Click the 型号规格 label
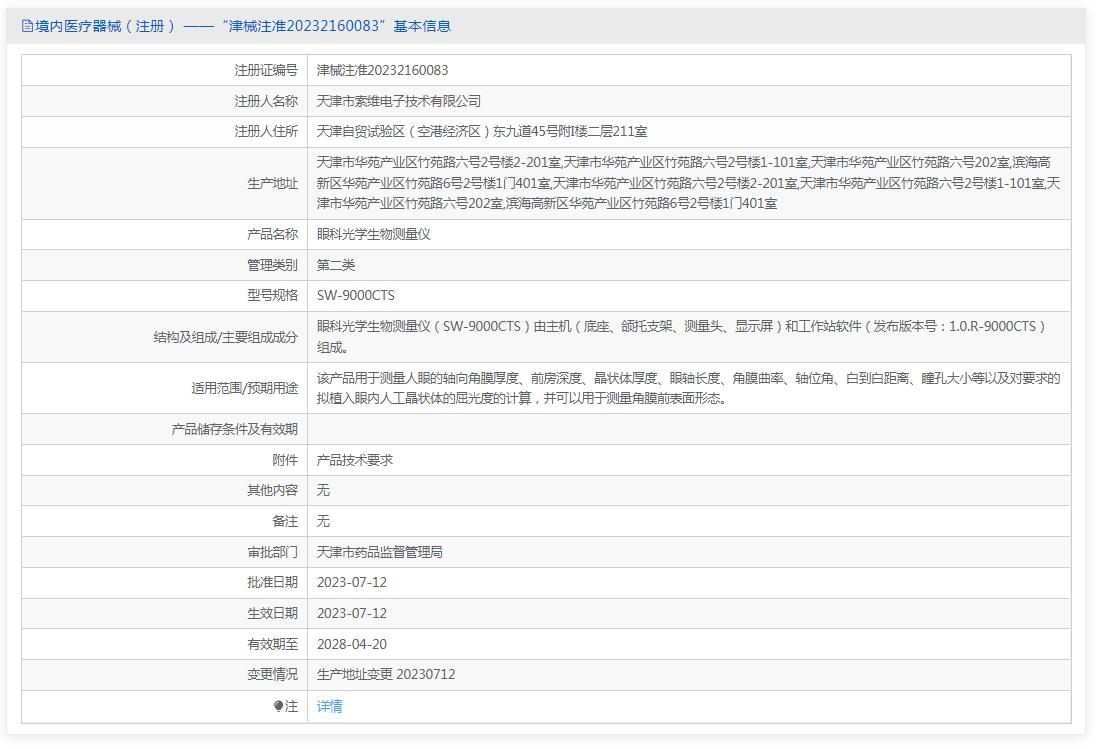The height and width of the screenshot is (749, 1111). pos(273,295)
